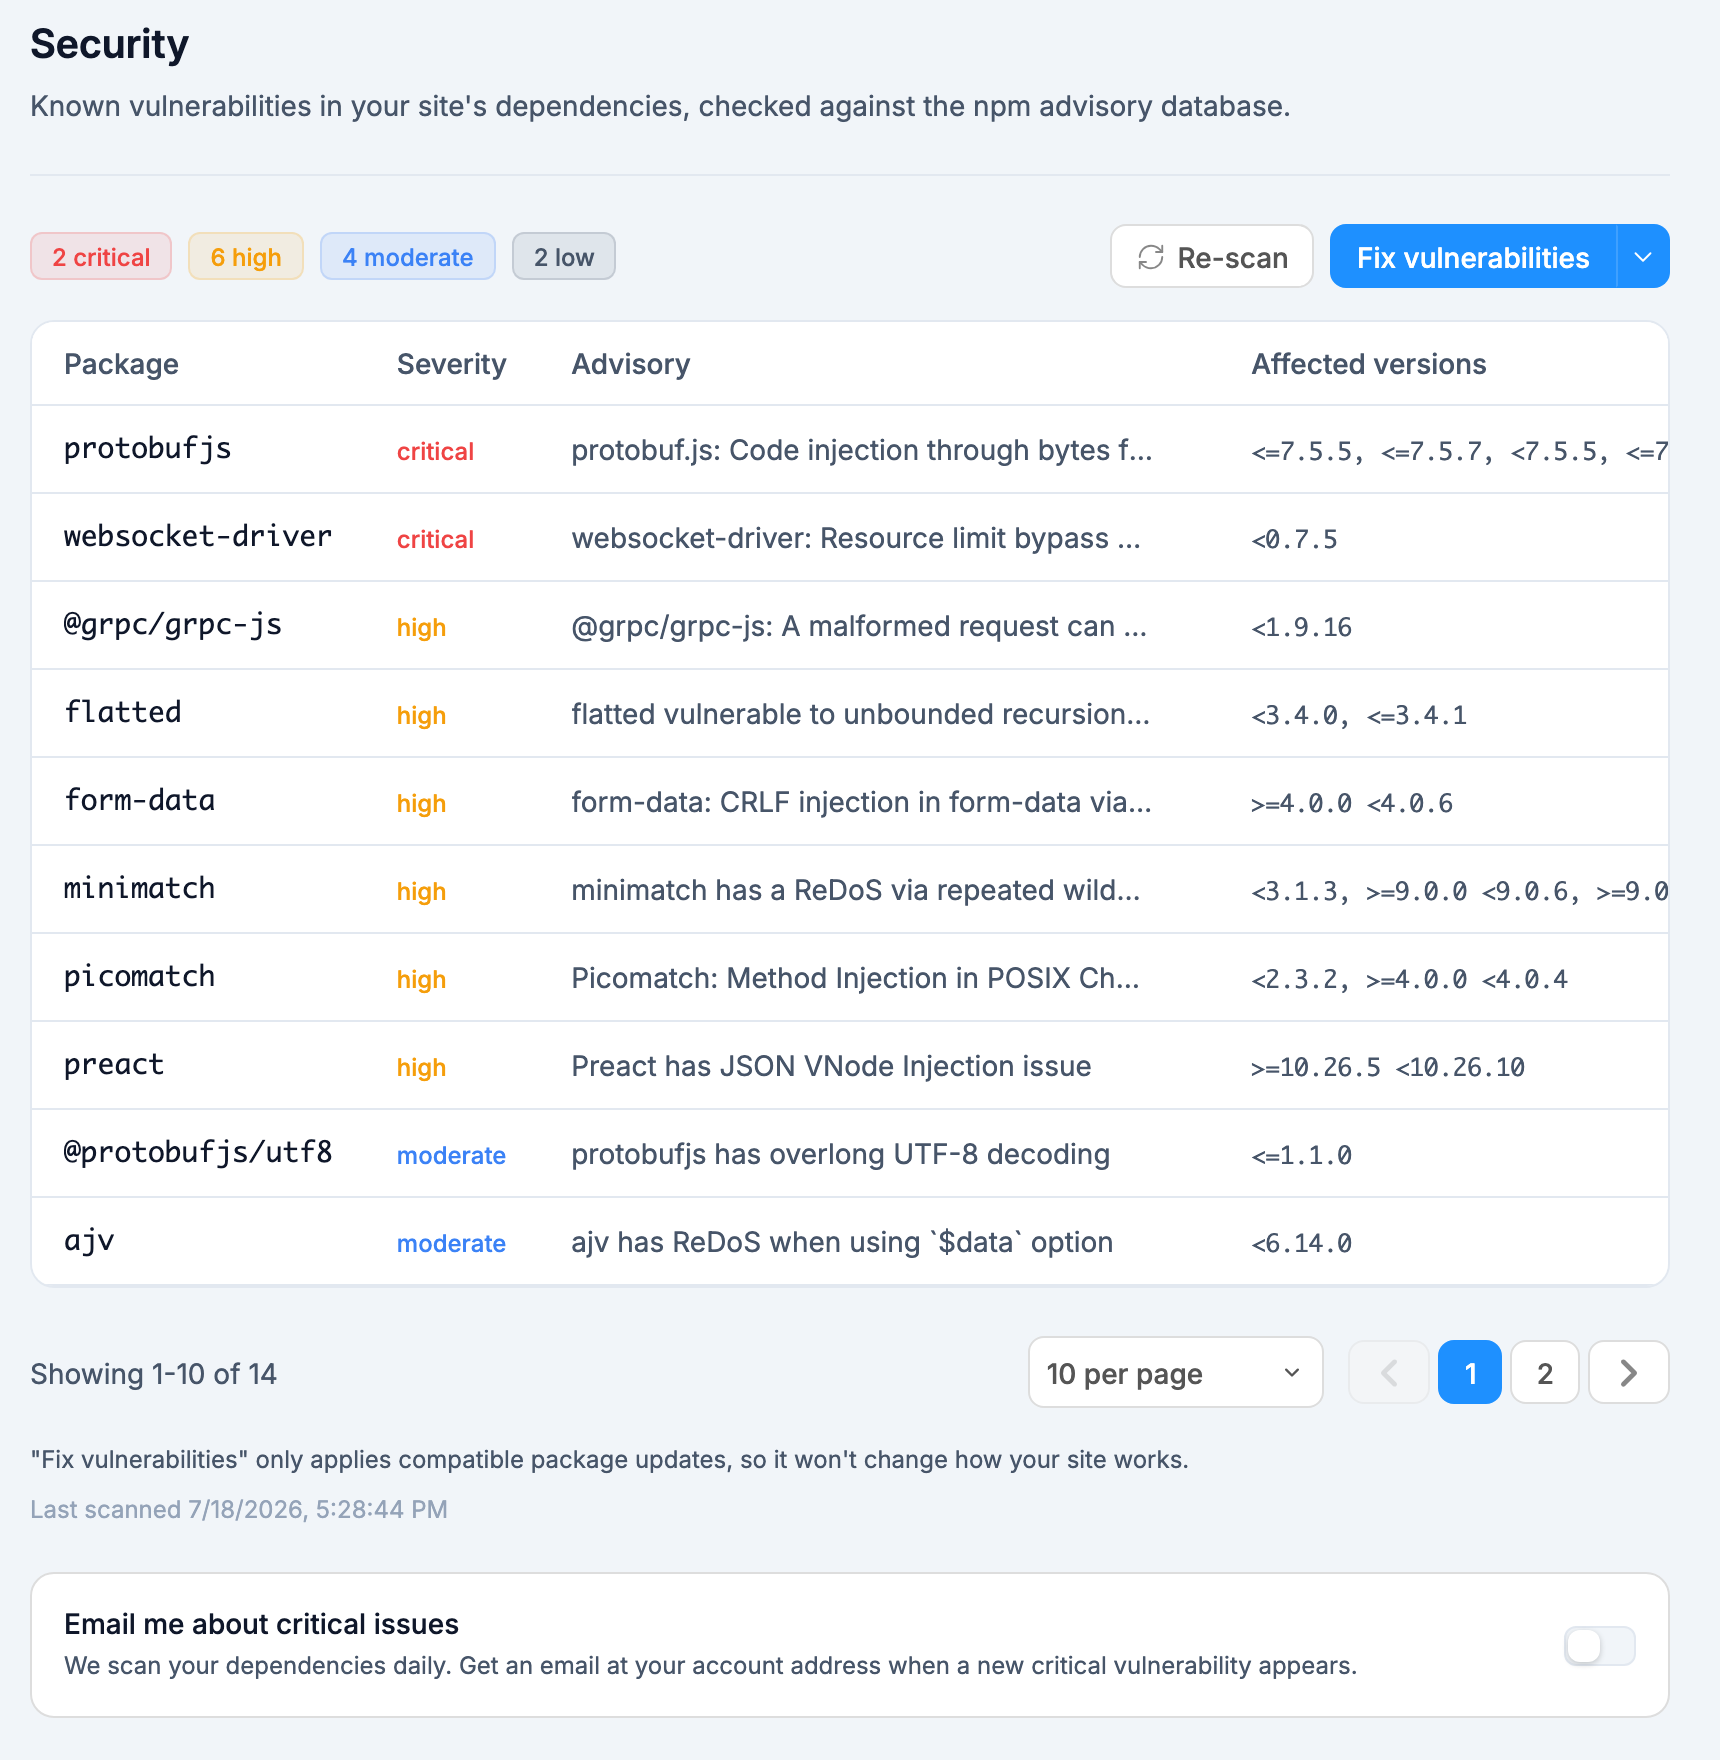Filter by 2 critical badge
1720x1760 pixels.
click(101, 257)
